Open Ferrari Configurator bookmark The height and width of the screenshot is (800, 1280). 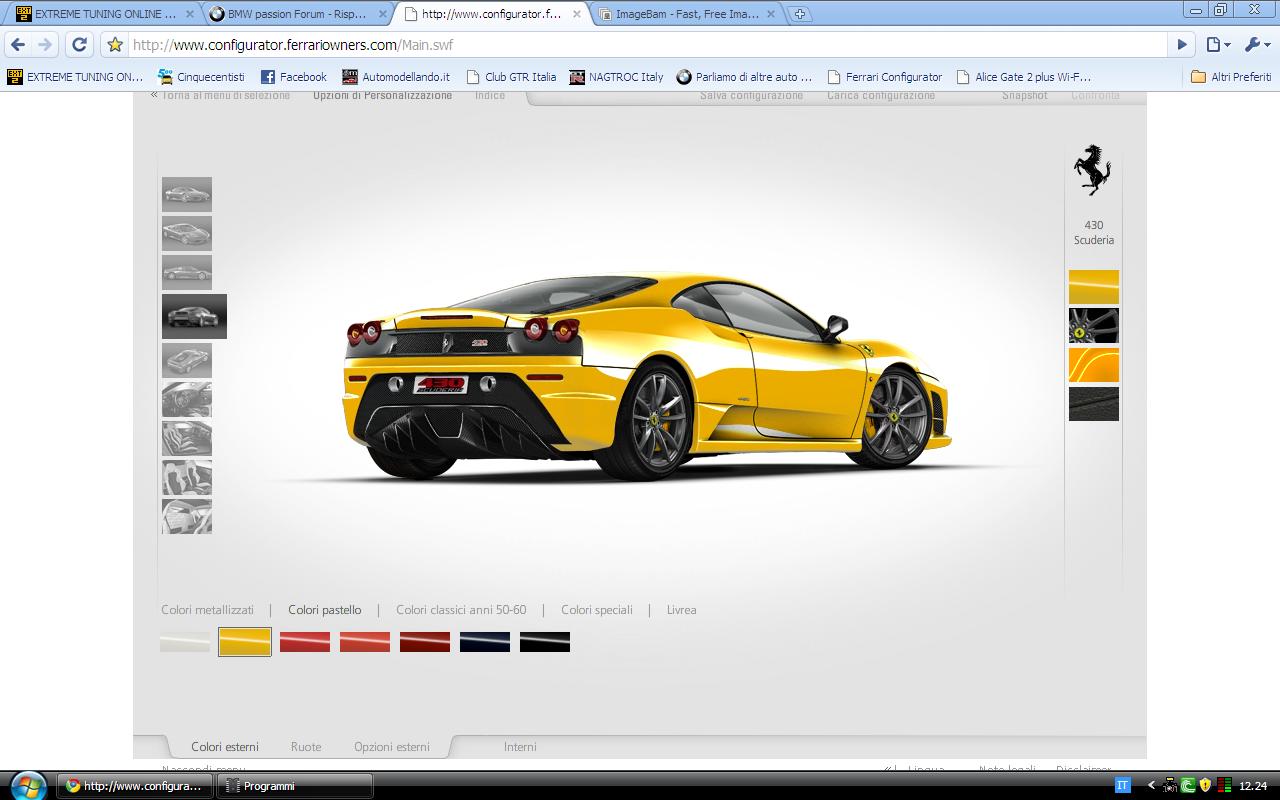[x=884, y=77]
